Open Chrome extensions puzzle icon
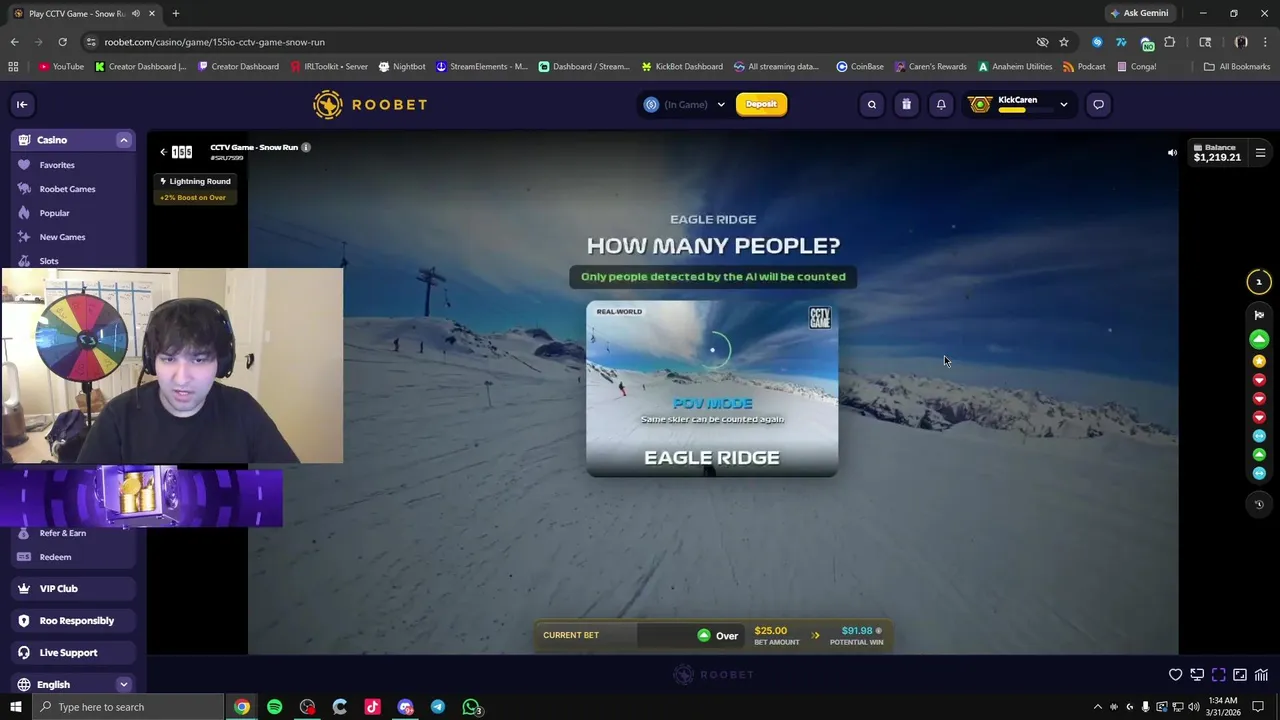Screen dimensions: 1280x720 [1169, 42]
